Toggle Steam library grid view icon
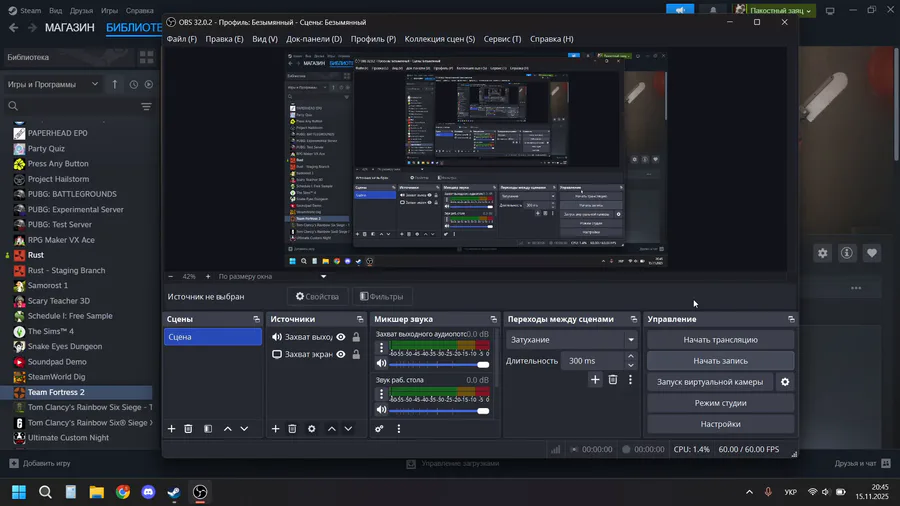Screen dimensions: 900x506 click(146, 57)
